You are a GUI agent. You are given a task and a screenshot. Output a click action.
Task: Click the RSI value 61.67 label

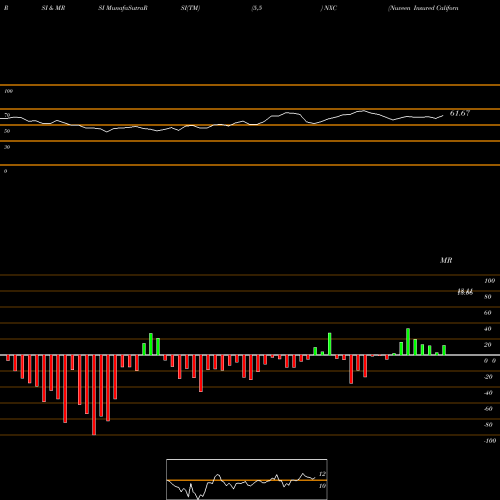pyautogui.click(x=460, y=113)
